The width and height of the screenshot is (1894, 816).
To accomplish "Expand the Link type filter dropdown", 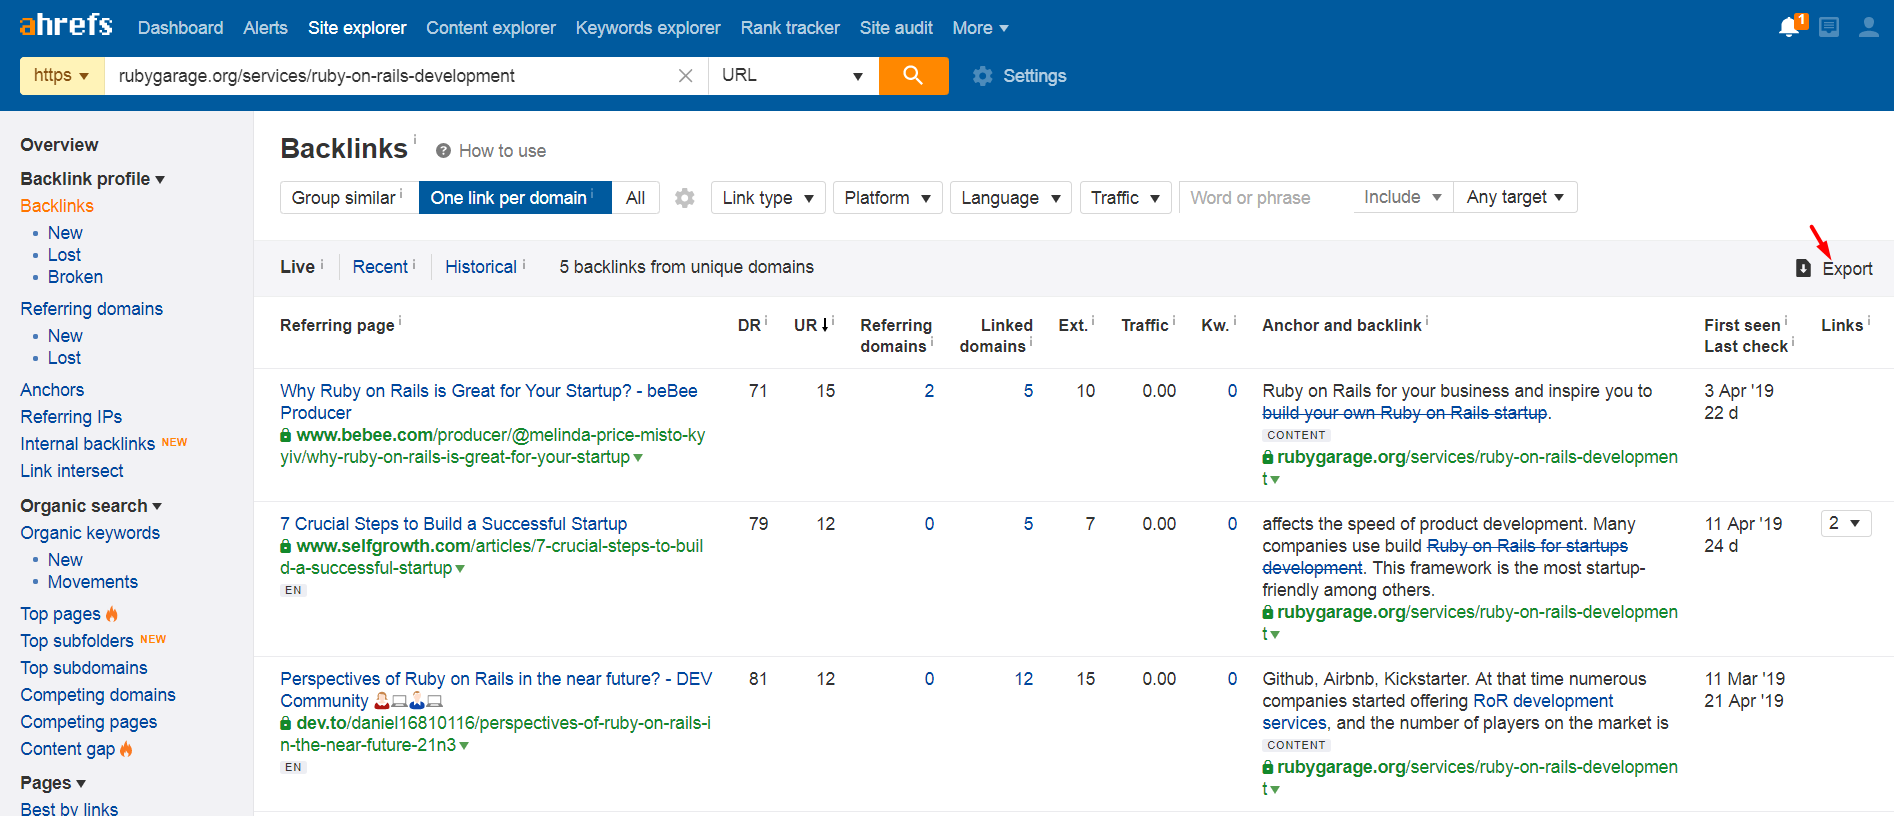I will click(x=768, y=198).
